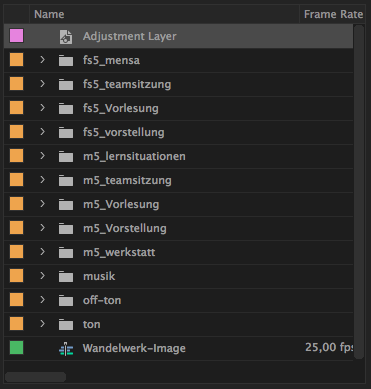Select the musik name text
371x389 pixels.
click(x=99, y=276)
